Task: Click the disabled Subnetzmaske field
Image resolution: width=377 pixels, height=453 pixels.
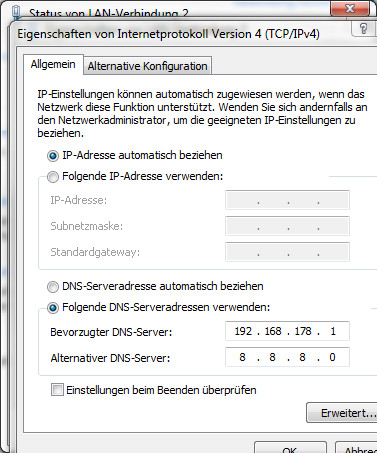Action: pyautogui.click(x=287, y=226)
